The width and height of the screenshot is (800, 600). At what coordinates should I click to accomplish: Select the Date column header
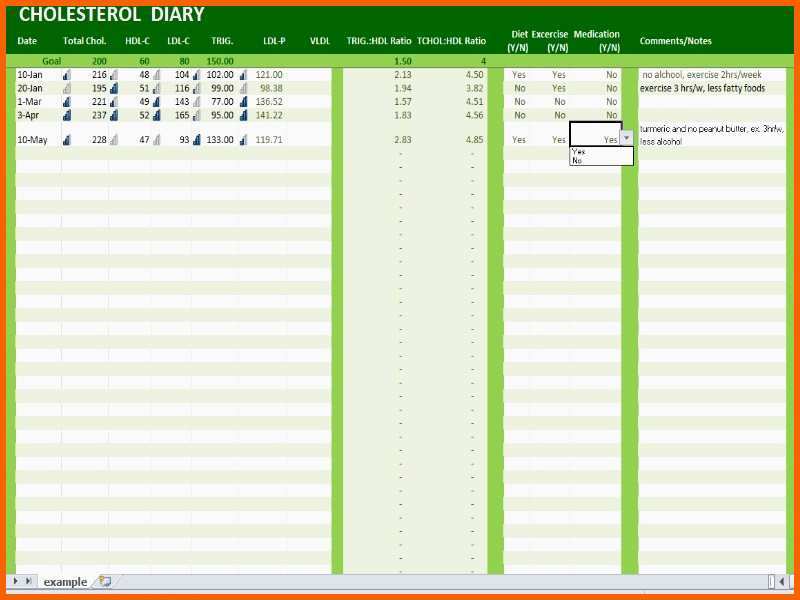(27, 41)
